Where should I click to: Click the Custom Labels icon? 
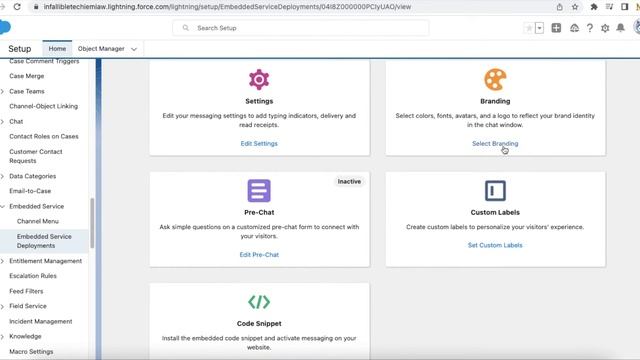click(x=495, y=191)
